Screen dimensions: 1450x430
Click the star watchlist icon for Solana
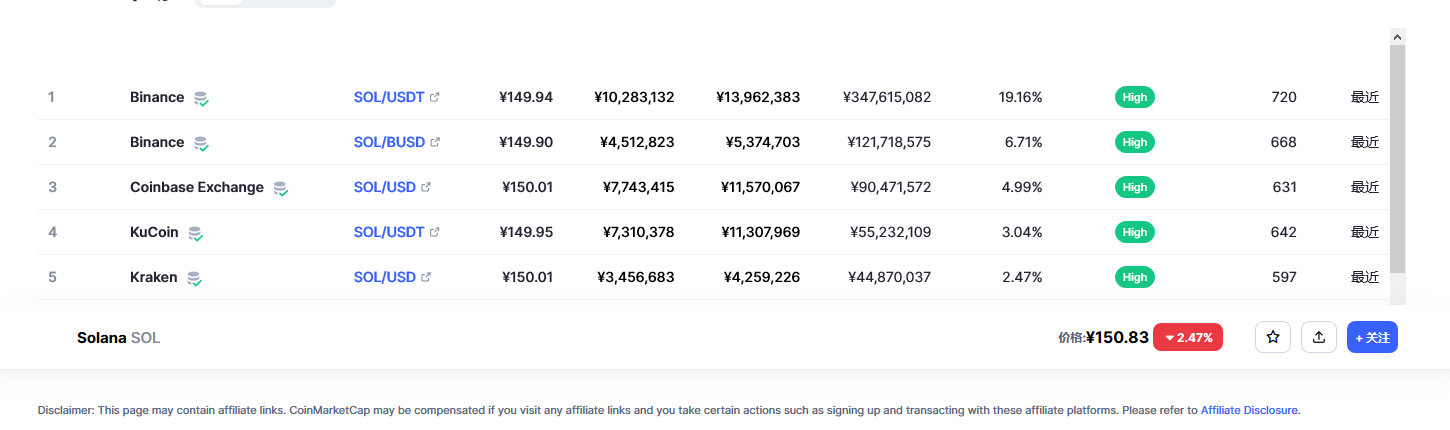tap(1273, 338)
